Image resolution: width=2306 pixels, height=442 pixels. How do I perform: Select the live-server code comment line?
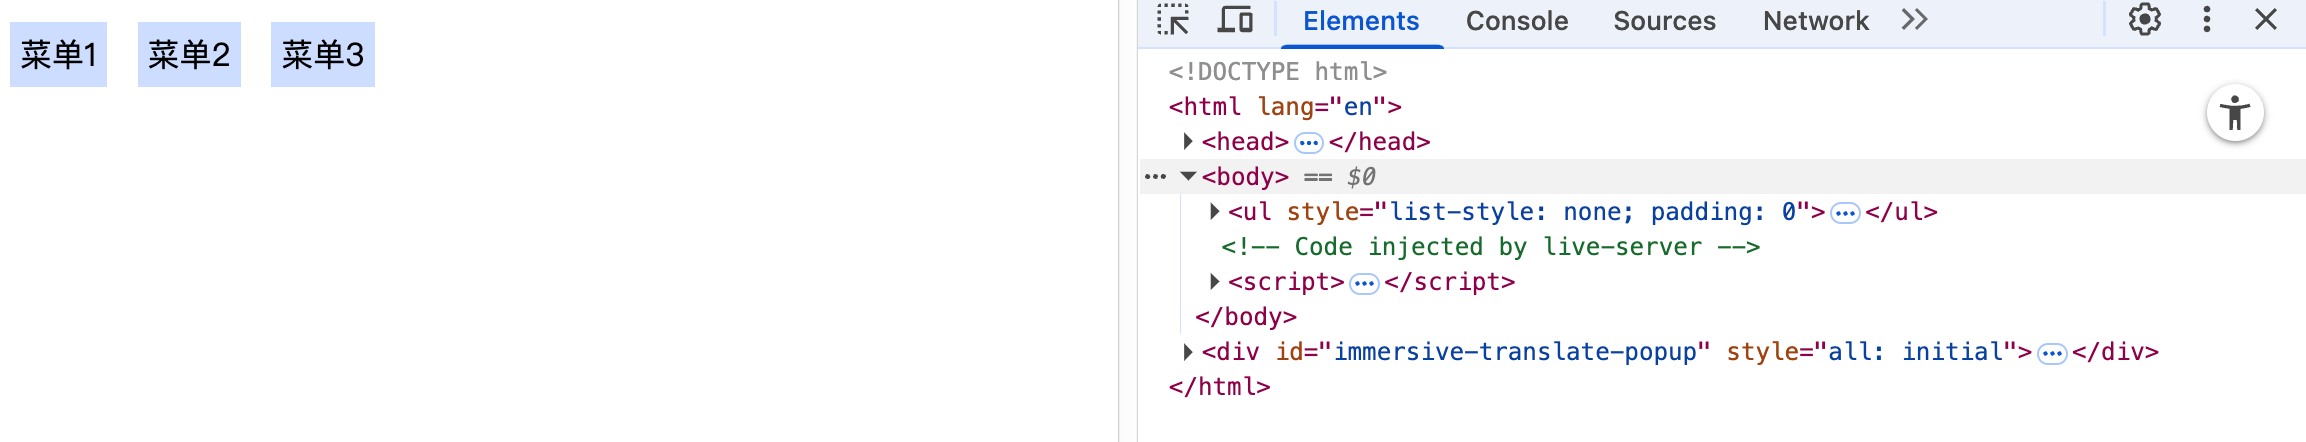pyautogui.click(x=1490, y=247)
